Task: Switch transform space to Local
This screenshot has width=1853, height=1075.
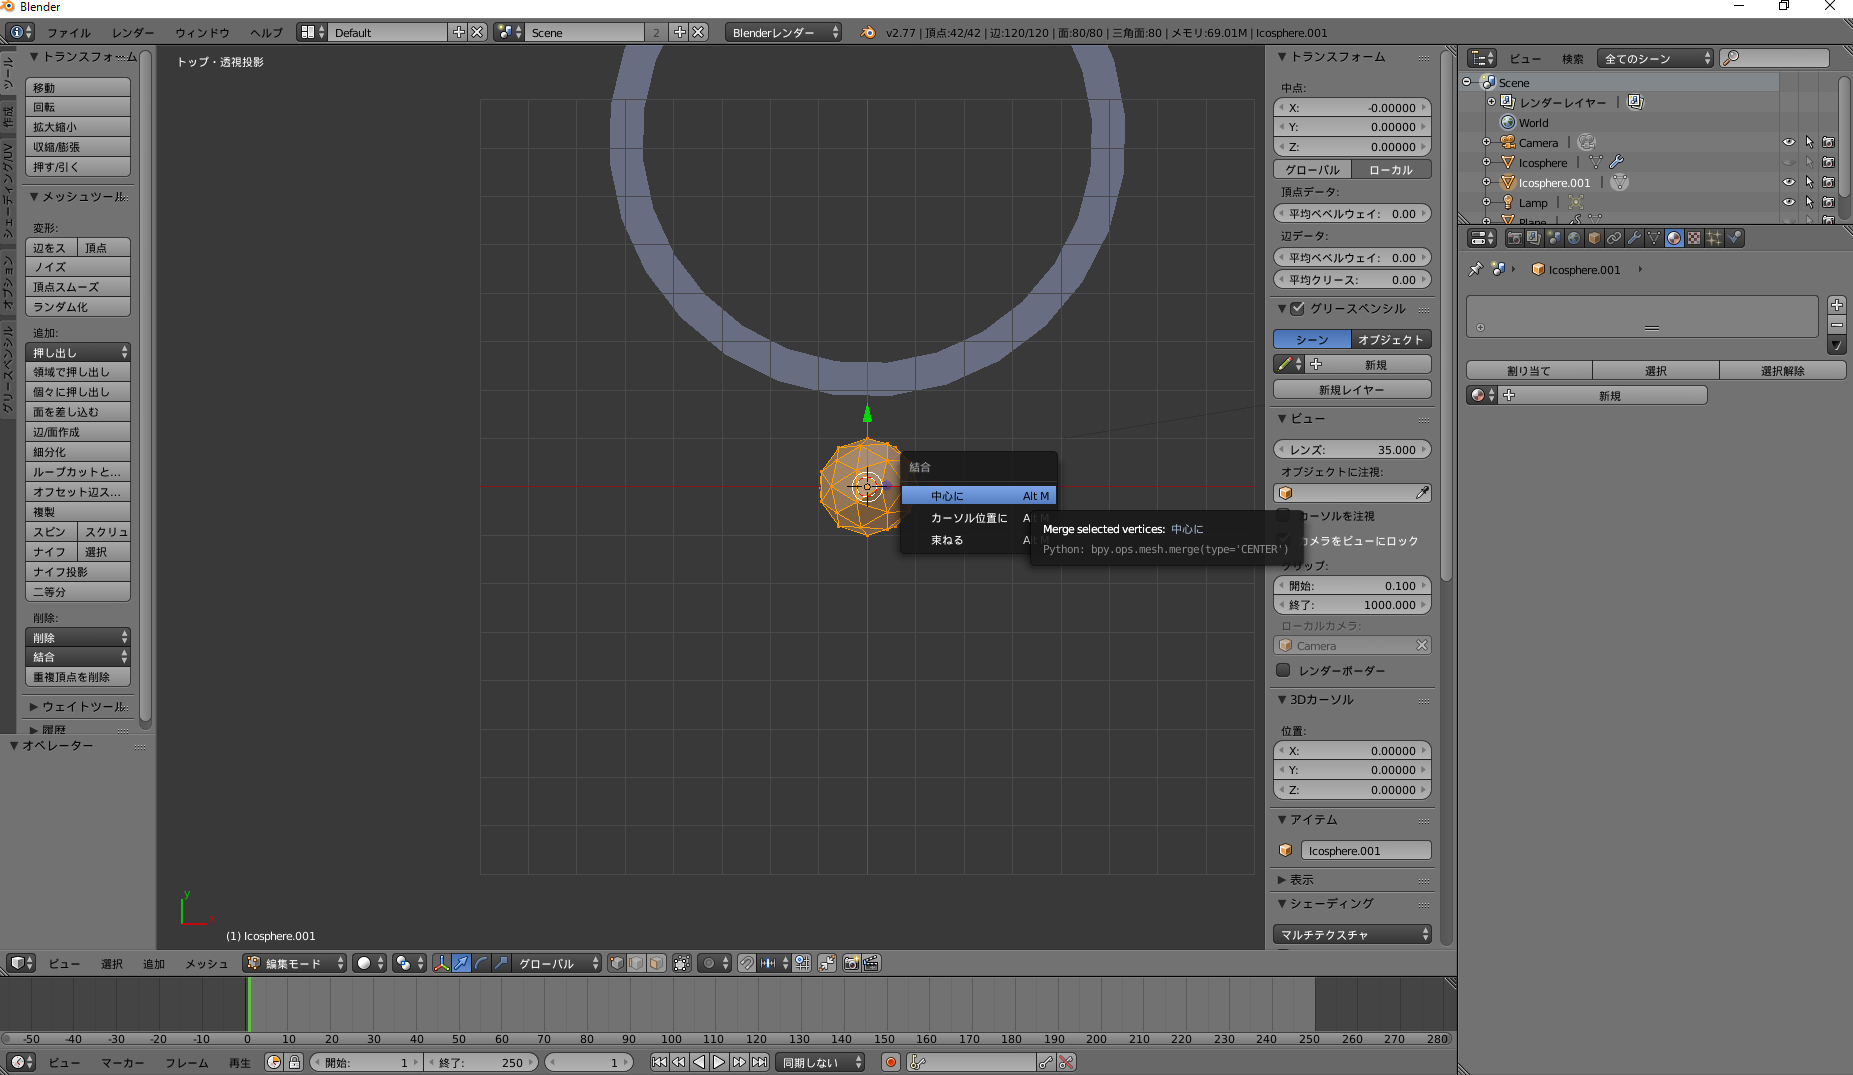Action: coord(1391,169)
